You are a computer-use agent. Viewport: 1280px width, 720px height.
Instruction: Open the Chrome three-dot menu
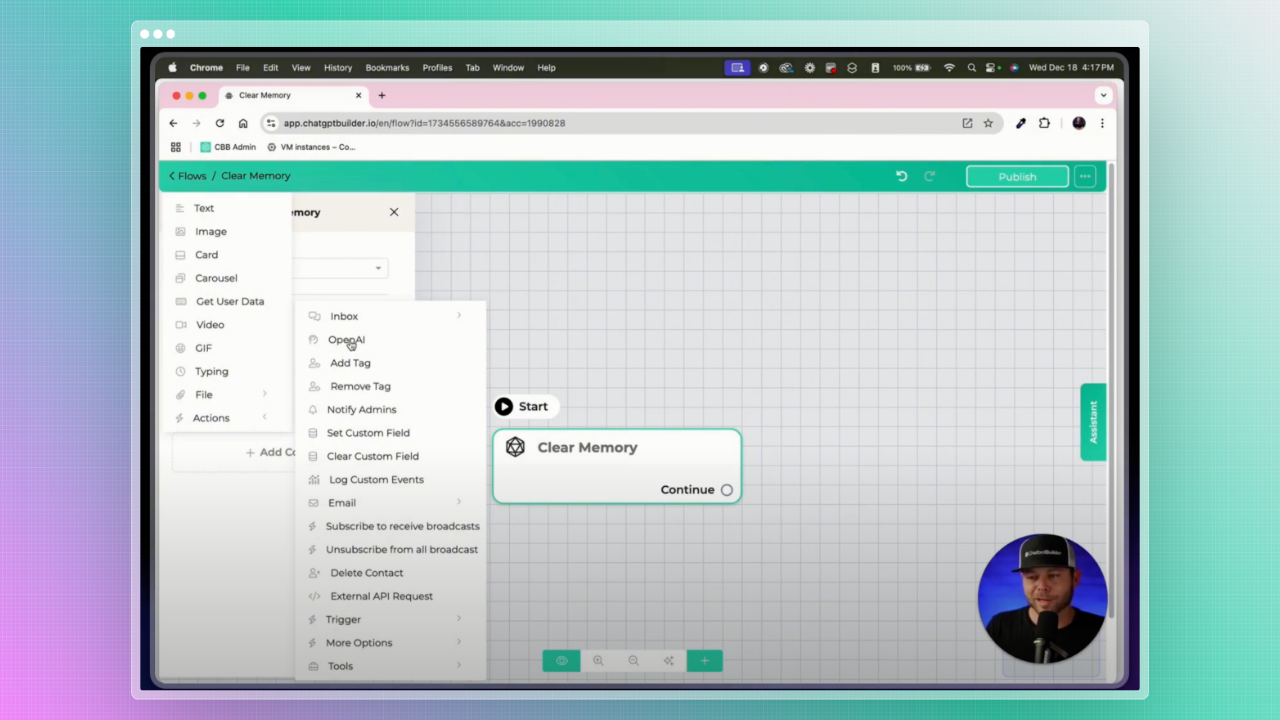coord(1102,123)
